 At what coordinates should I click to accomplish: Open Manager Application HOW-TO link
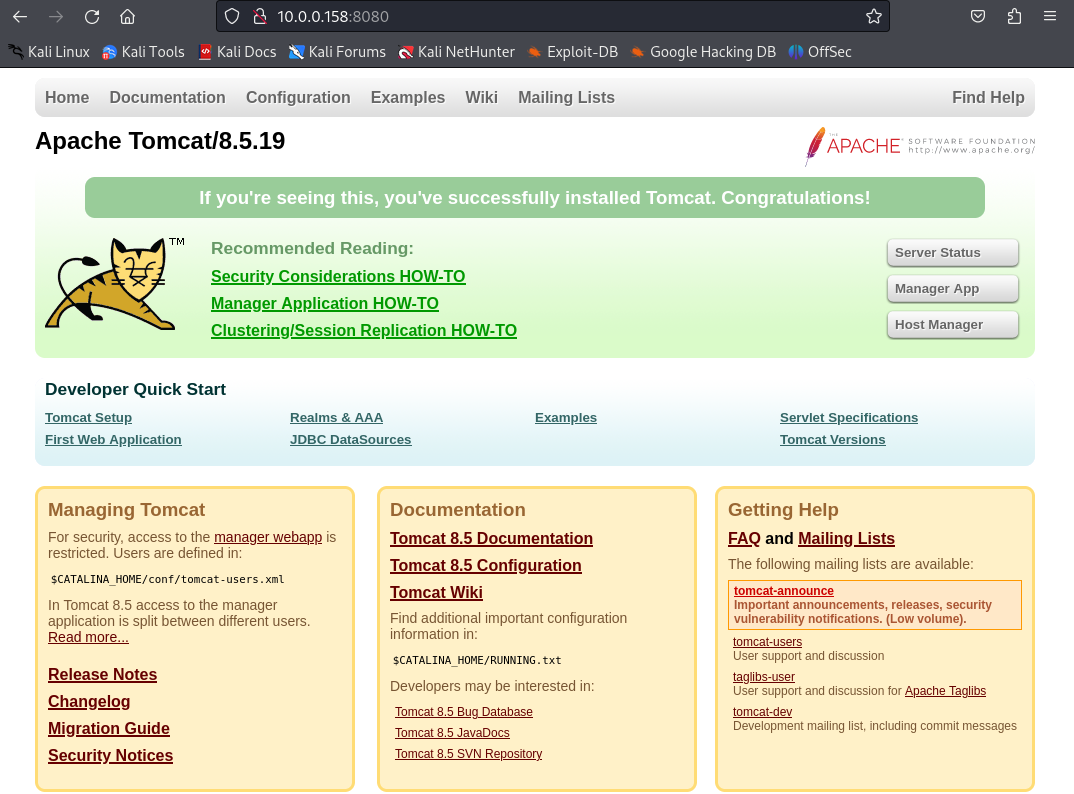pyautogui.click(x=325, y=303)
